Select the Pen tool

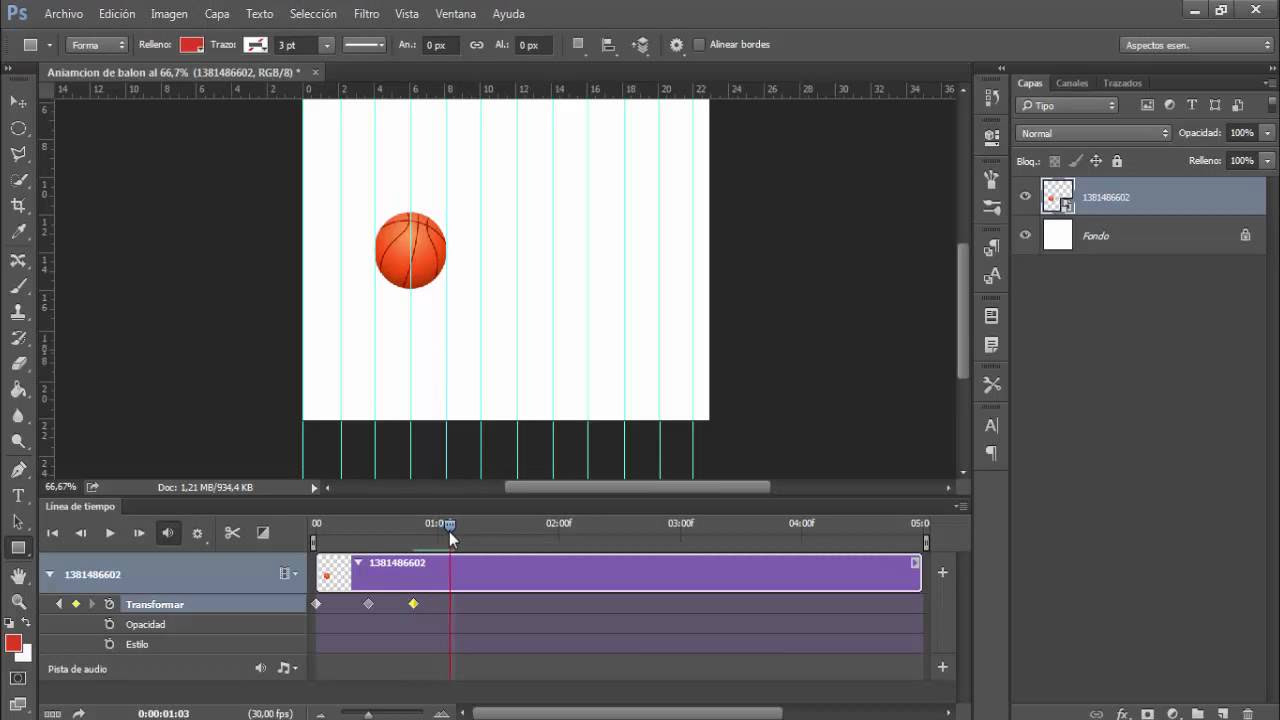[18, 470]
